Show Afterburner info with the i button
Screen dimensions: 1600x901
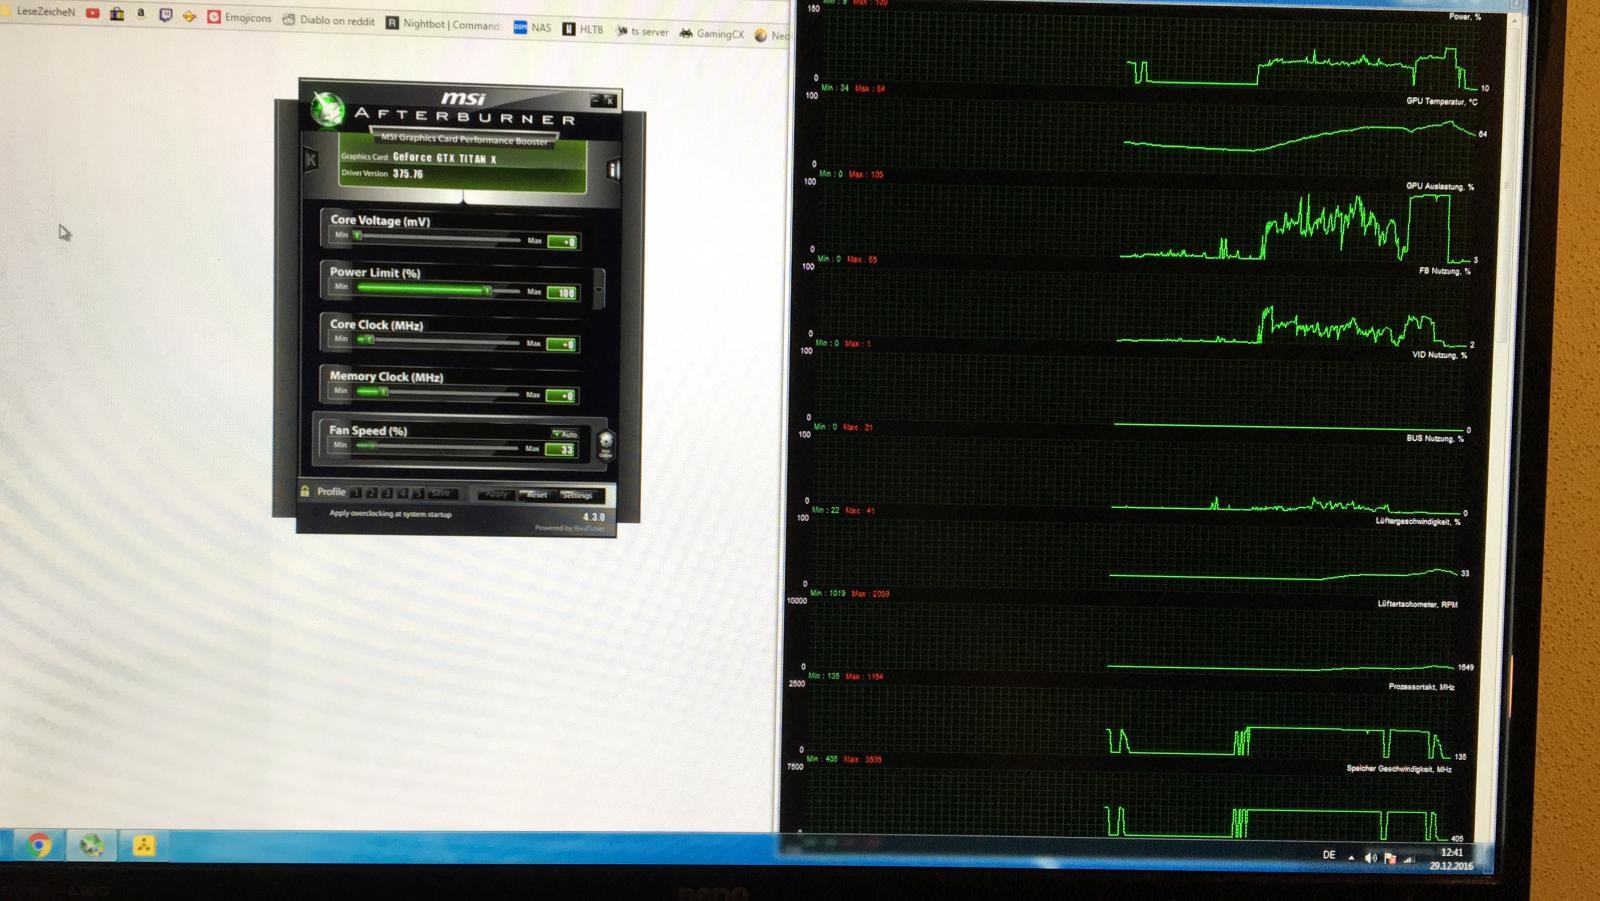click(x=613, y=170)
